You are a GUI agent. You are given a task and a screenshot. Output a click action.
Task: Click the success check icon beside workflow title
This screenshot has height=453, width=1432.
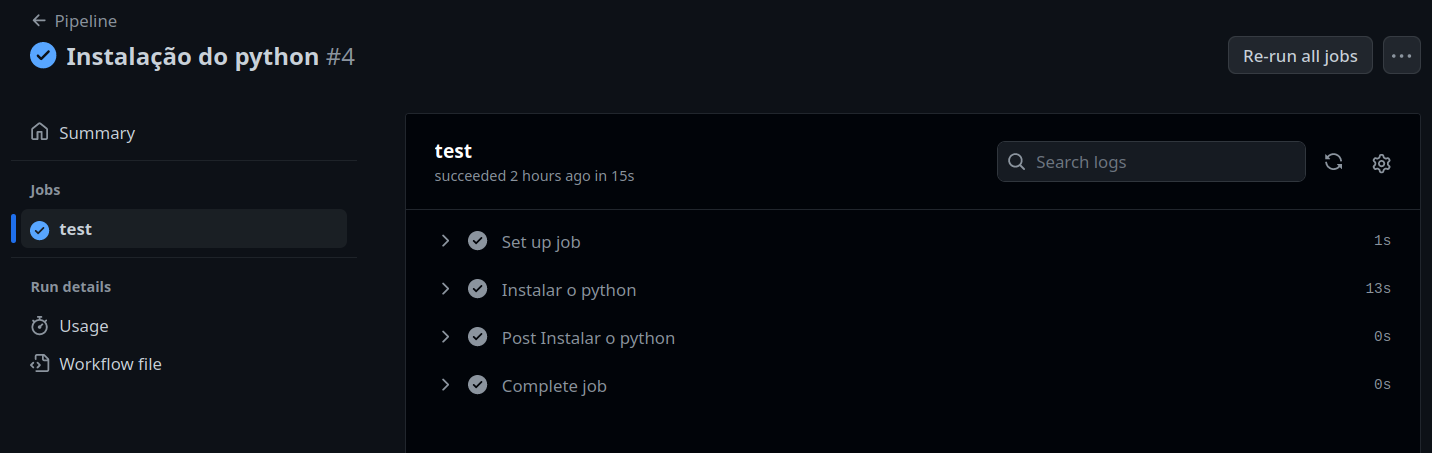(43, 56)
